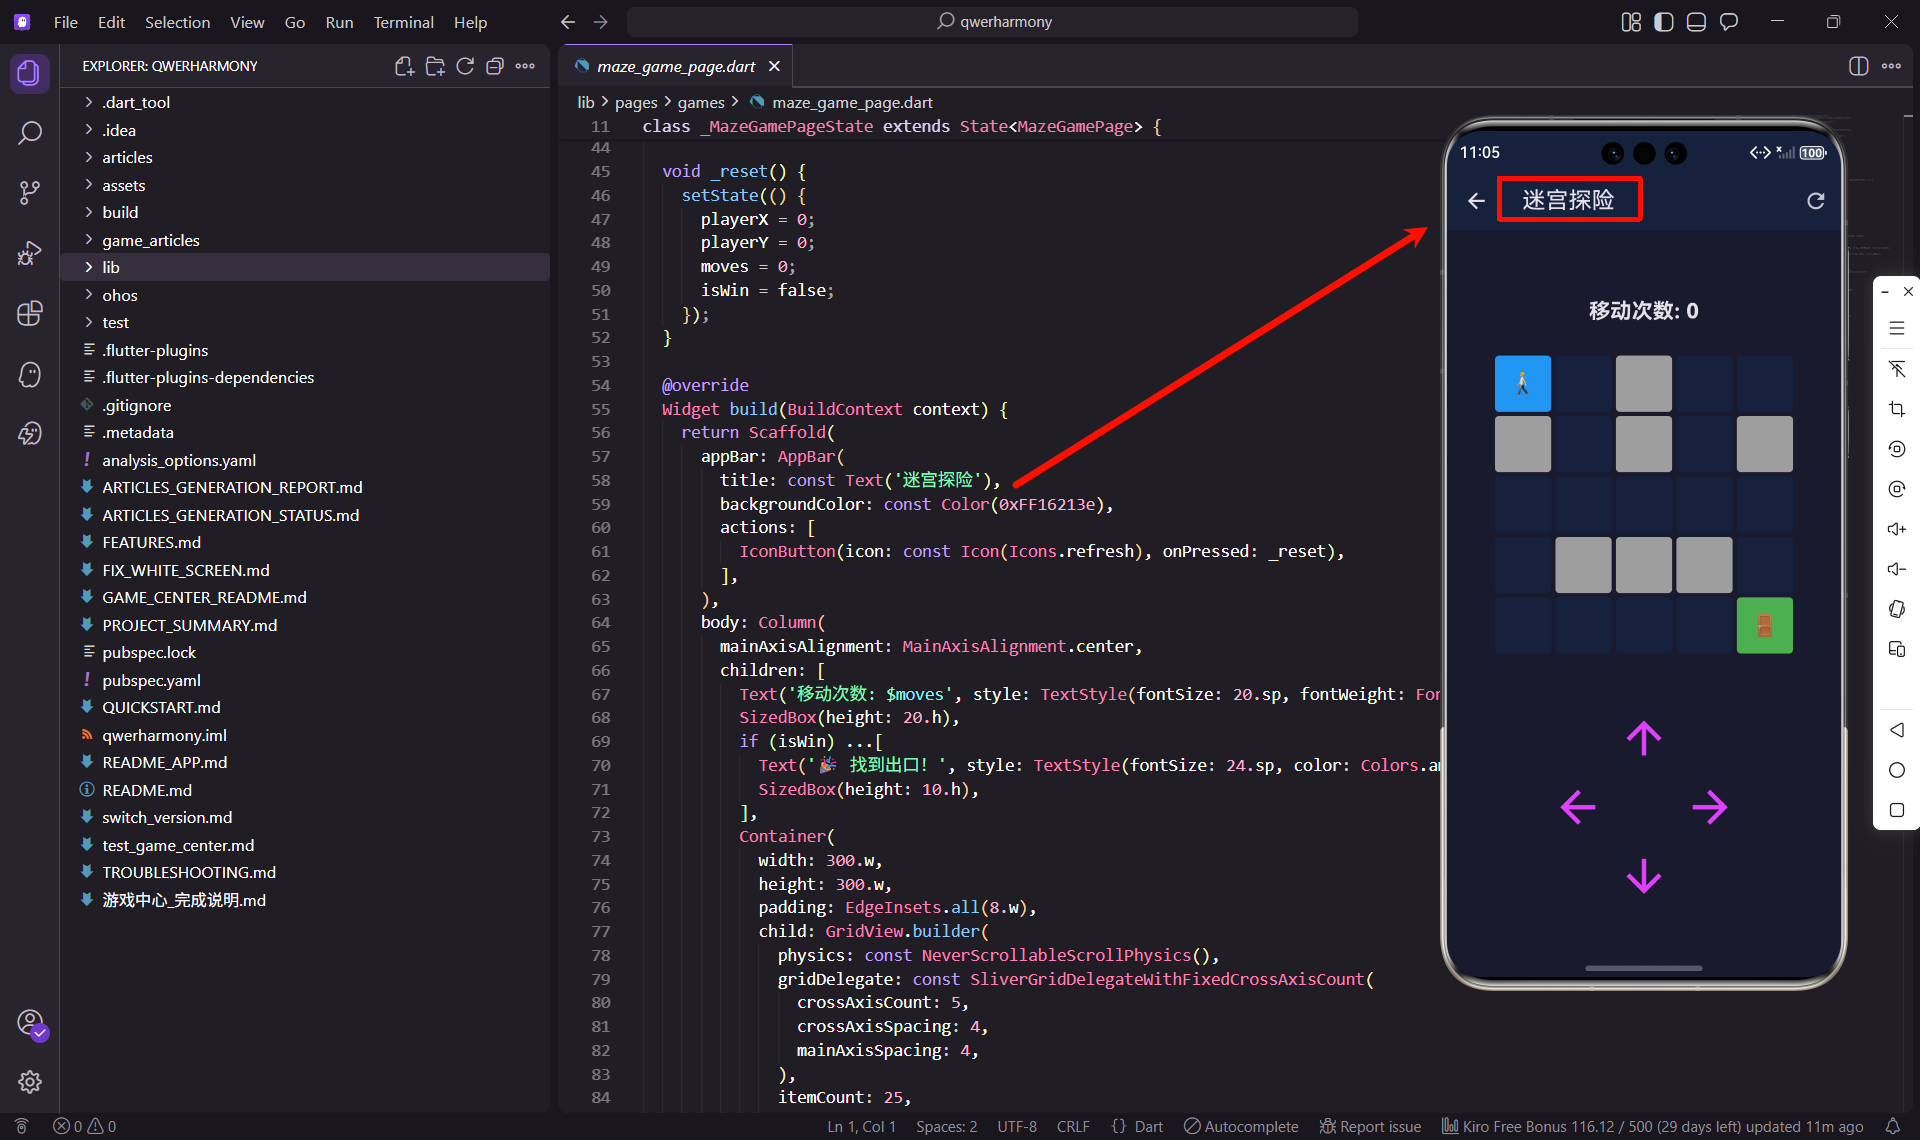Collapse all folders in explorer
1920x1140 pixels.
495,66
